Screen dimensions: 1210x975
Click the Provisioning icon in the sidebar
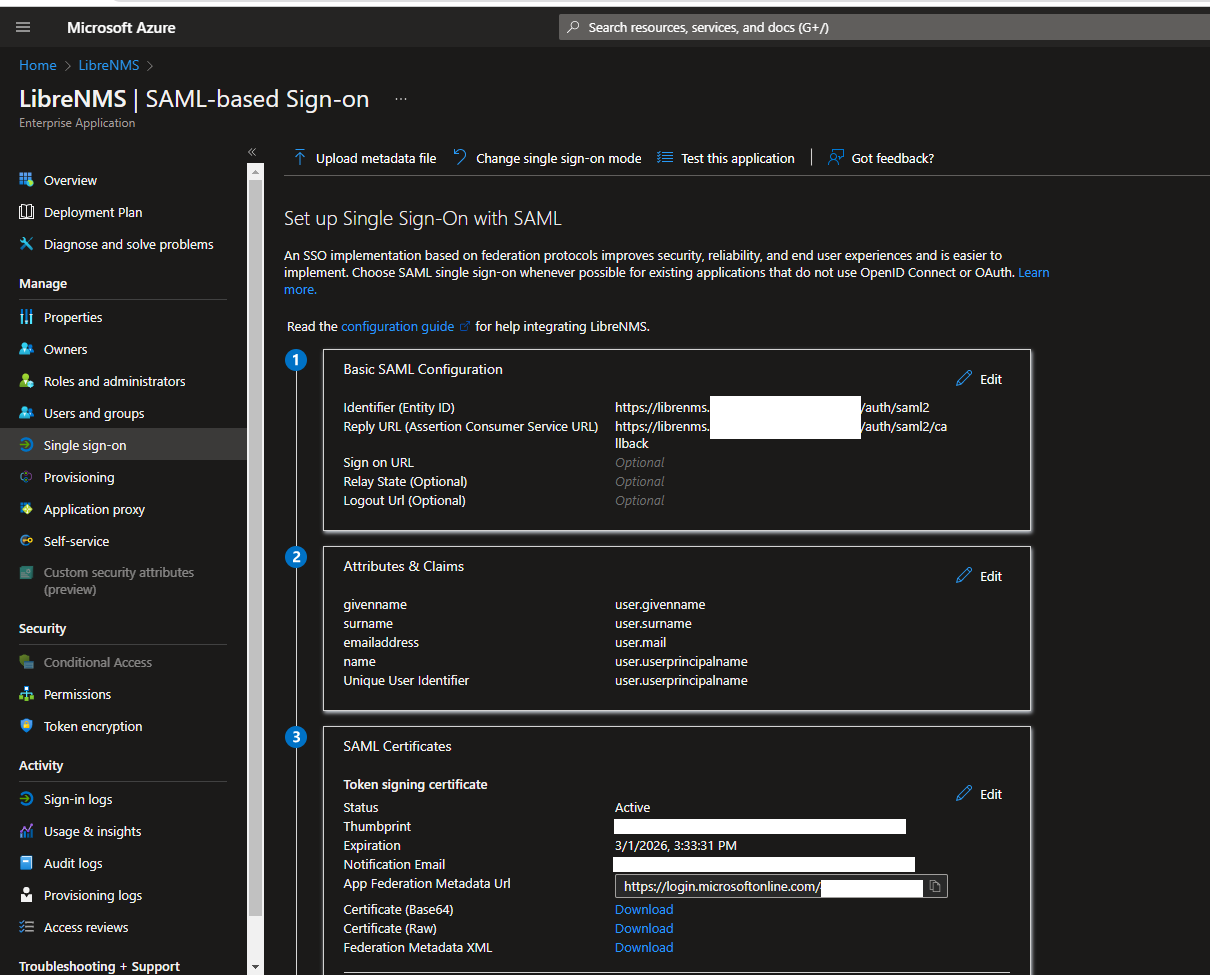26,477
